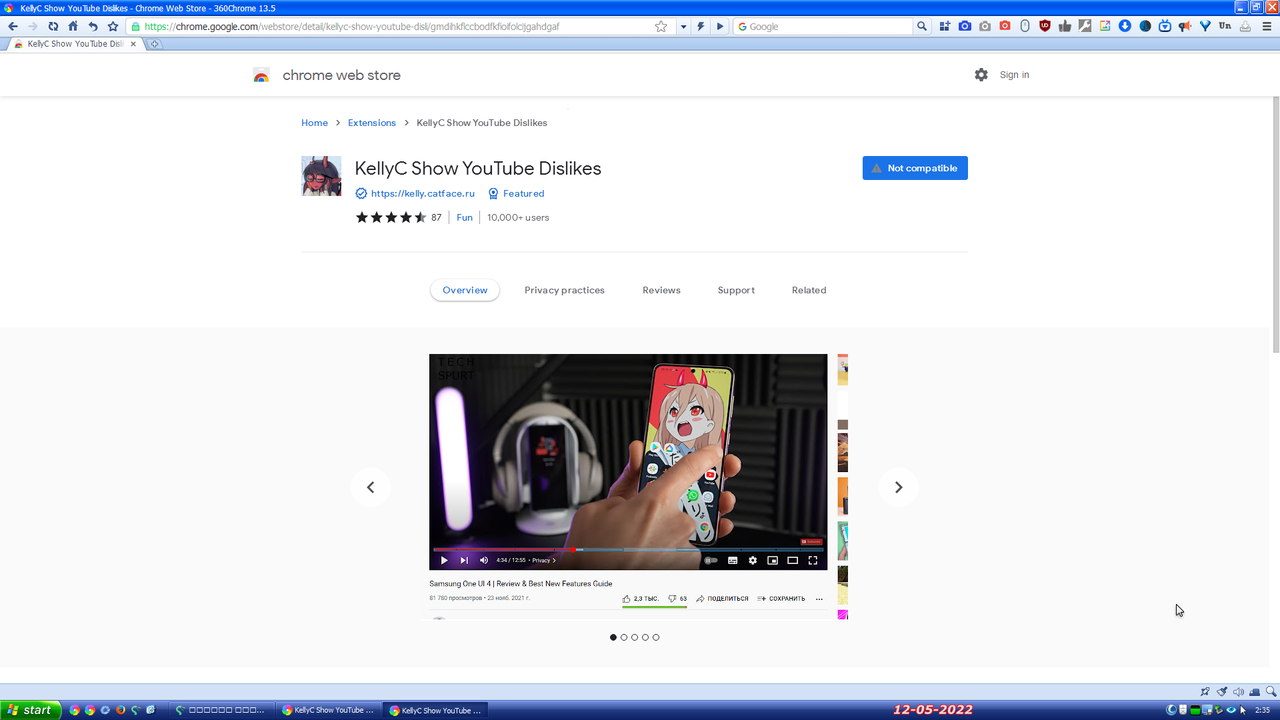The image size is (1280, 720).
Task: Click Sign in link
Action: [1014, 75]
